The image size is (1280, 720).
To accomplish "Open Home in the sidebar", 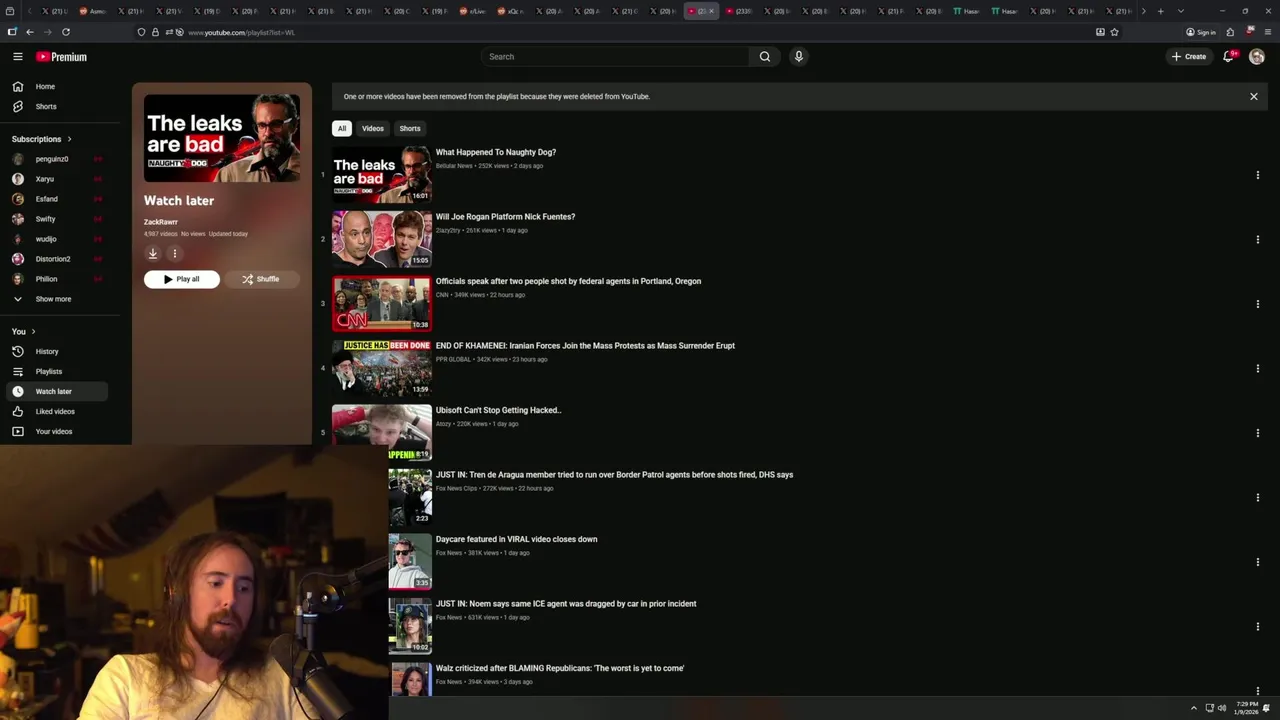I will (x=56, y=87).
